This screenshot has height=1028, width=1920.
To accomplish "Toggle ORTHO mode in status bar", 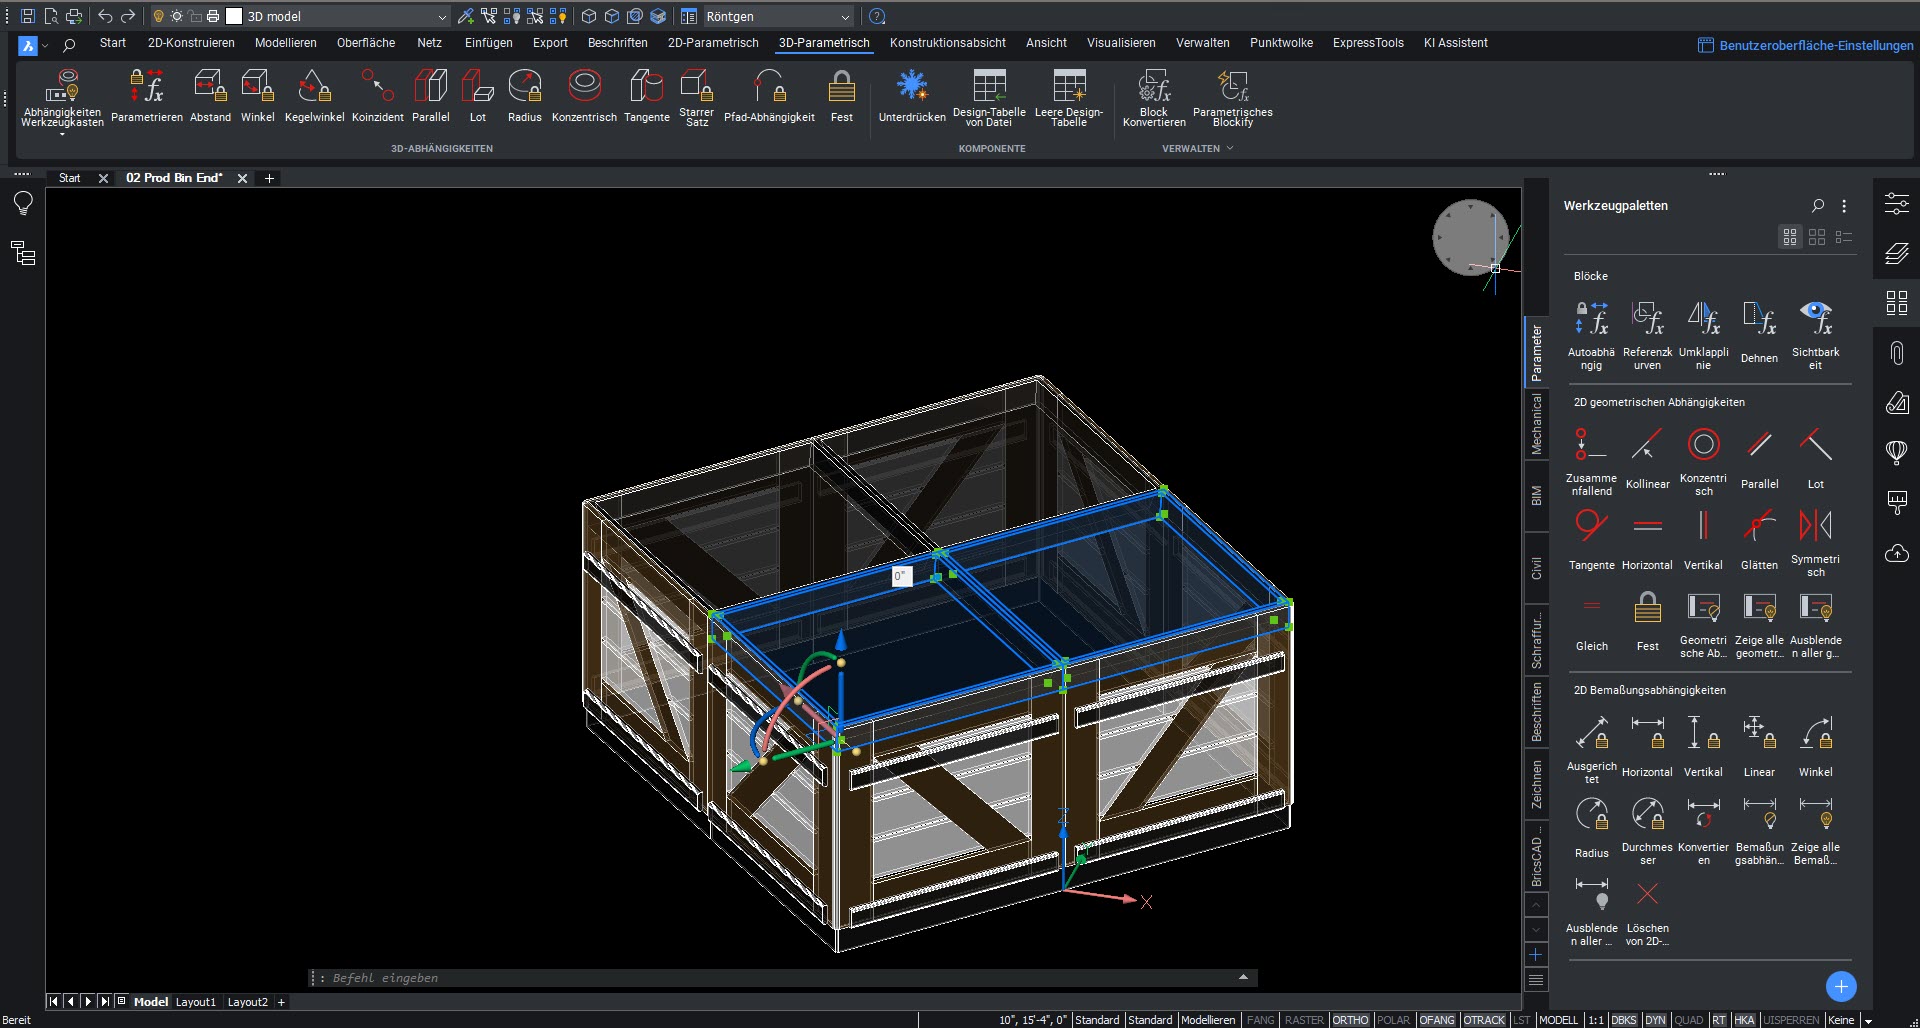I will [1350, 1020].
